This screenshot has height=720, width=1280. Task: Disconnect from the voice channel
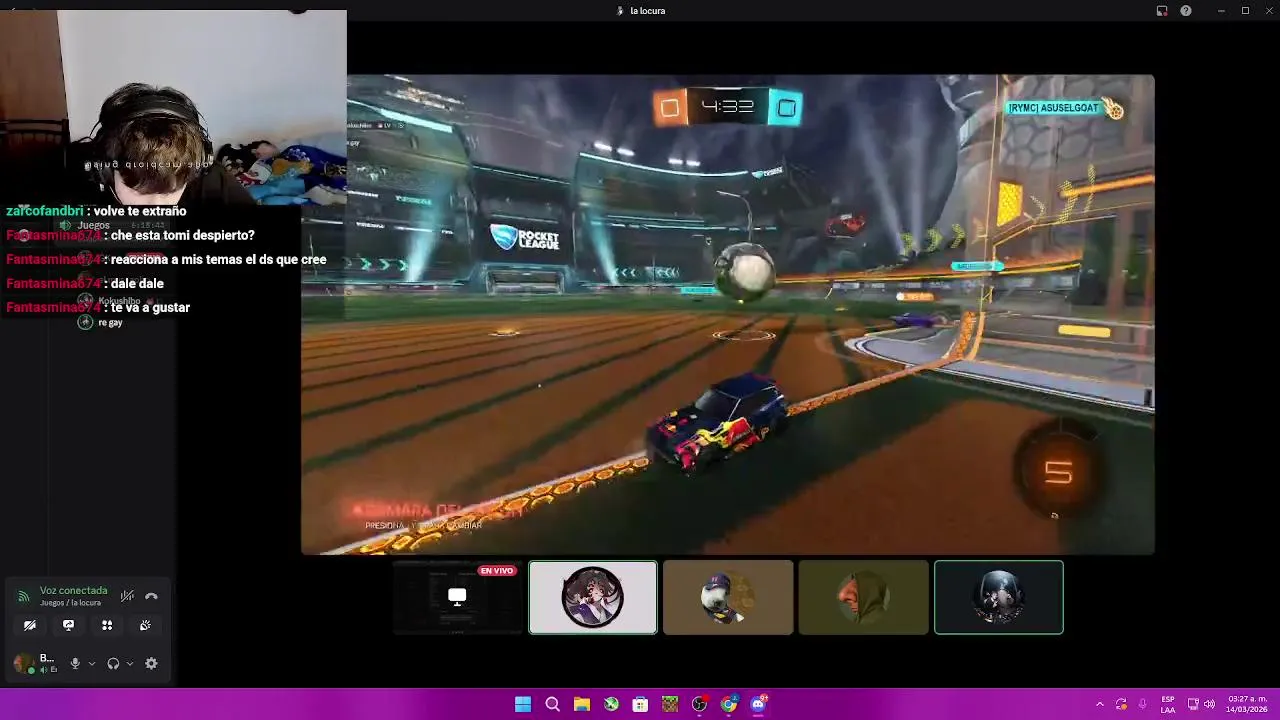[x=151, y=596]
